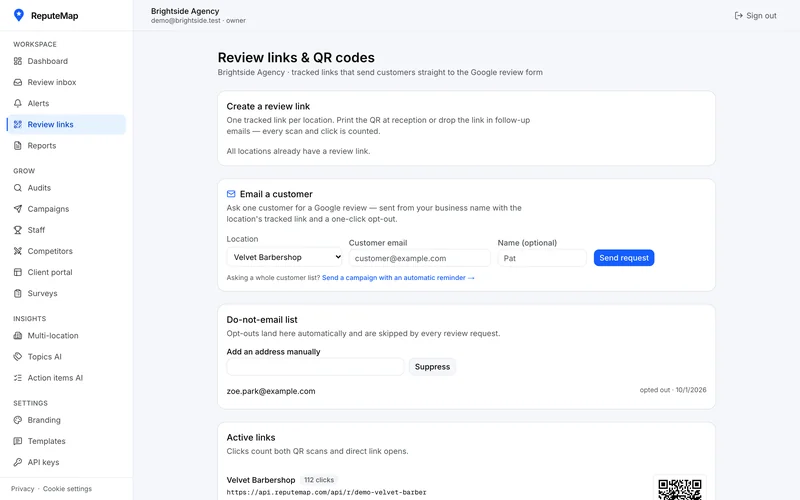This screenshot has width=800, height=500.
Task: Go to Review inbox
Action: coord(66,82)
